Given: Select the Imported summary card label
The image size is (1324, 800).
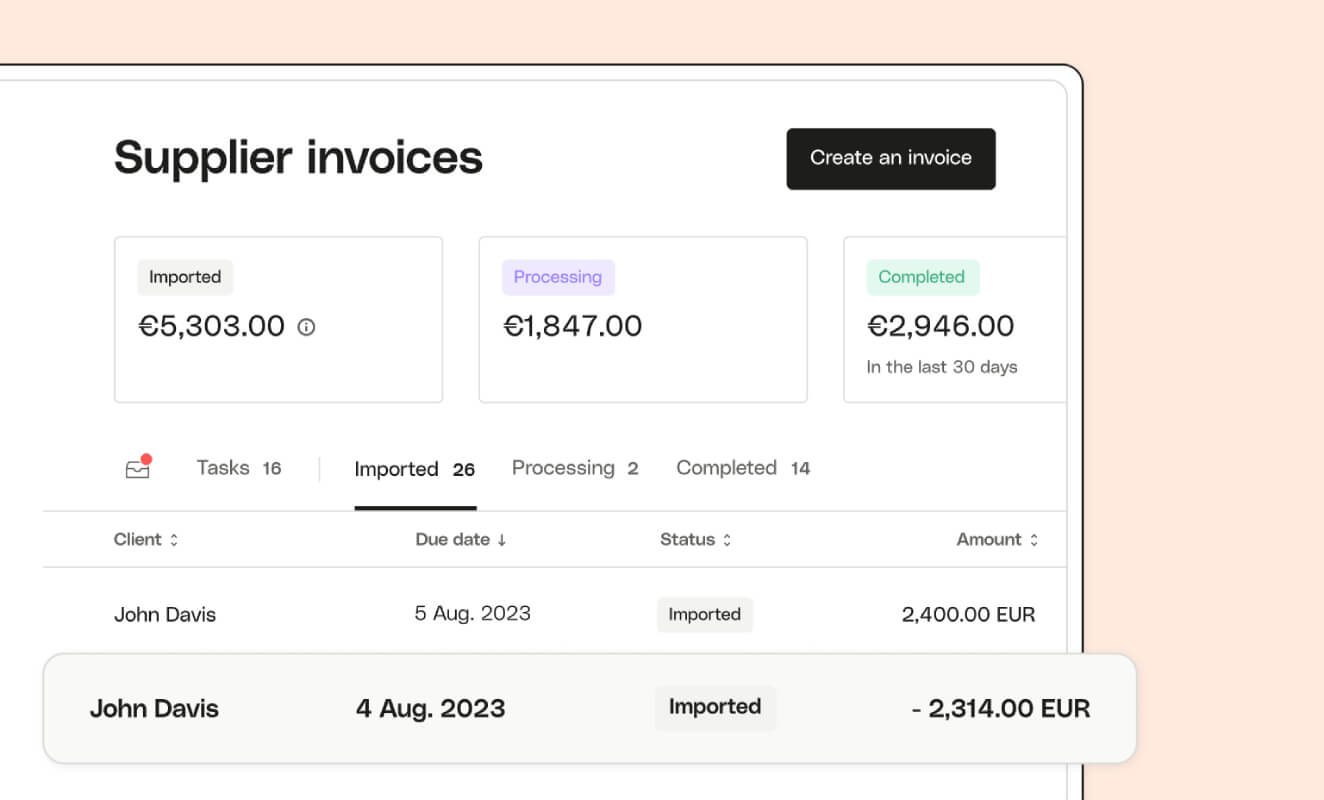Looking at the screenshot, I should pyautogui.click(x=185, y=277).
